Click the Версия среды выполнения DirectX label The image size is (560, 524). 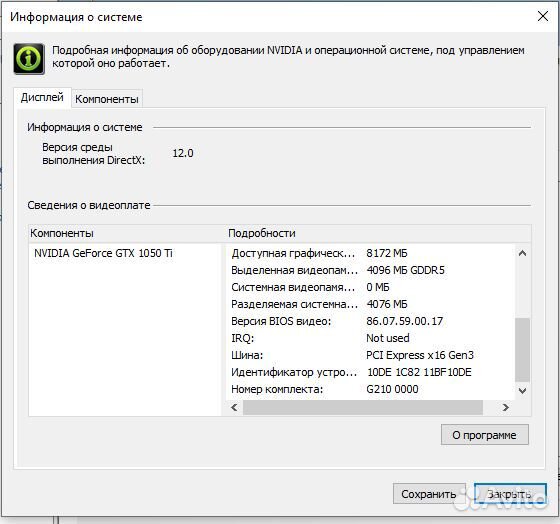tap(94, 154)
